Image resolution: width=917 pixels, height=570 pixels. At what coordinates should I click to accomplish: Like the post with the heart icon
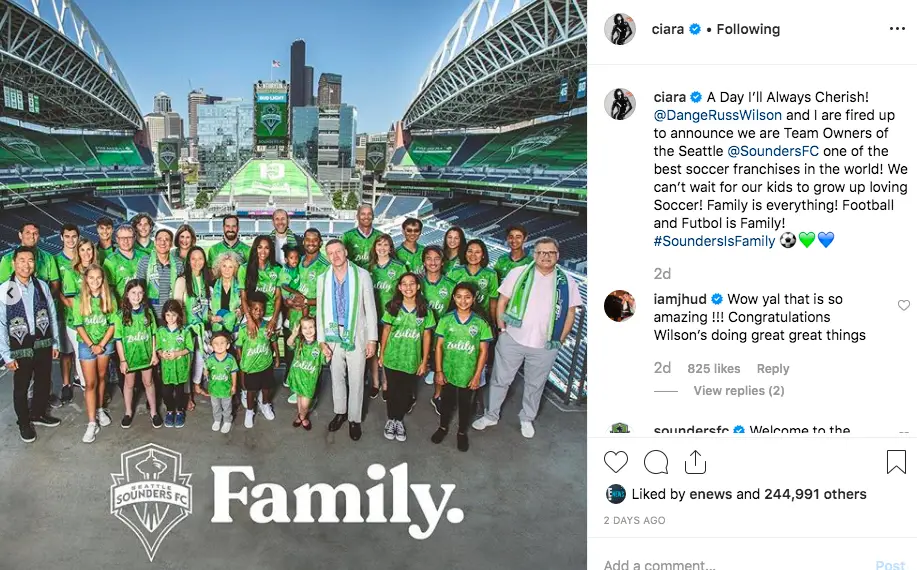click(616, 462)
